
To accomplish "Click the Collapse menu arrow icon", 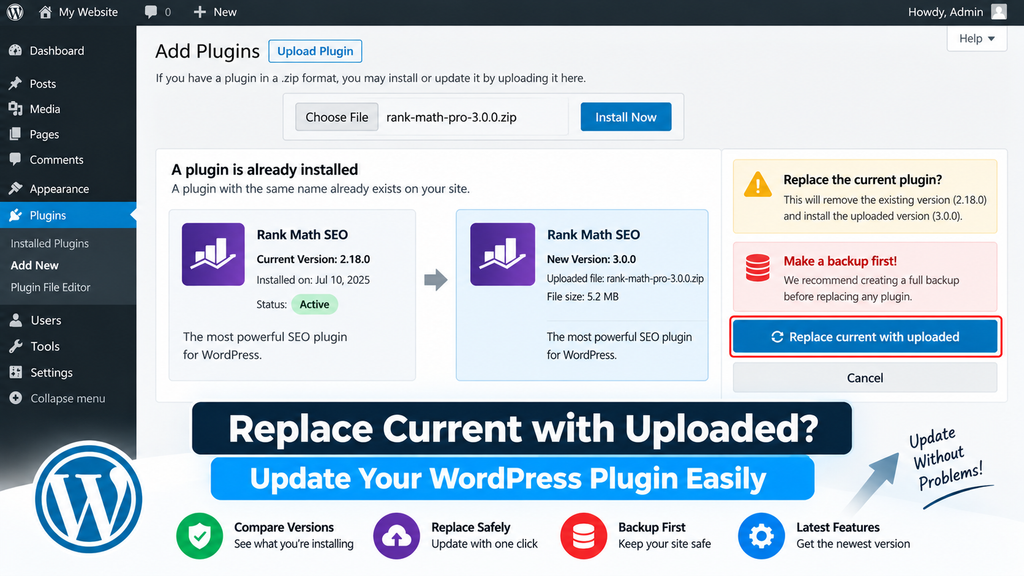I will click(16, 398).
